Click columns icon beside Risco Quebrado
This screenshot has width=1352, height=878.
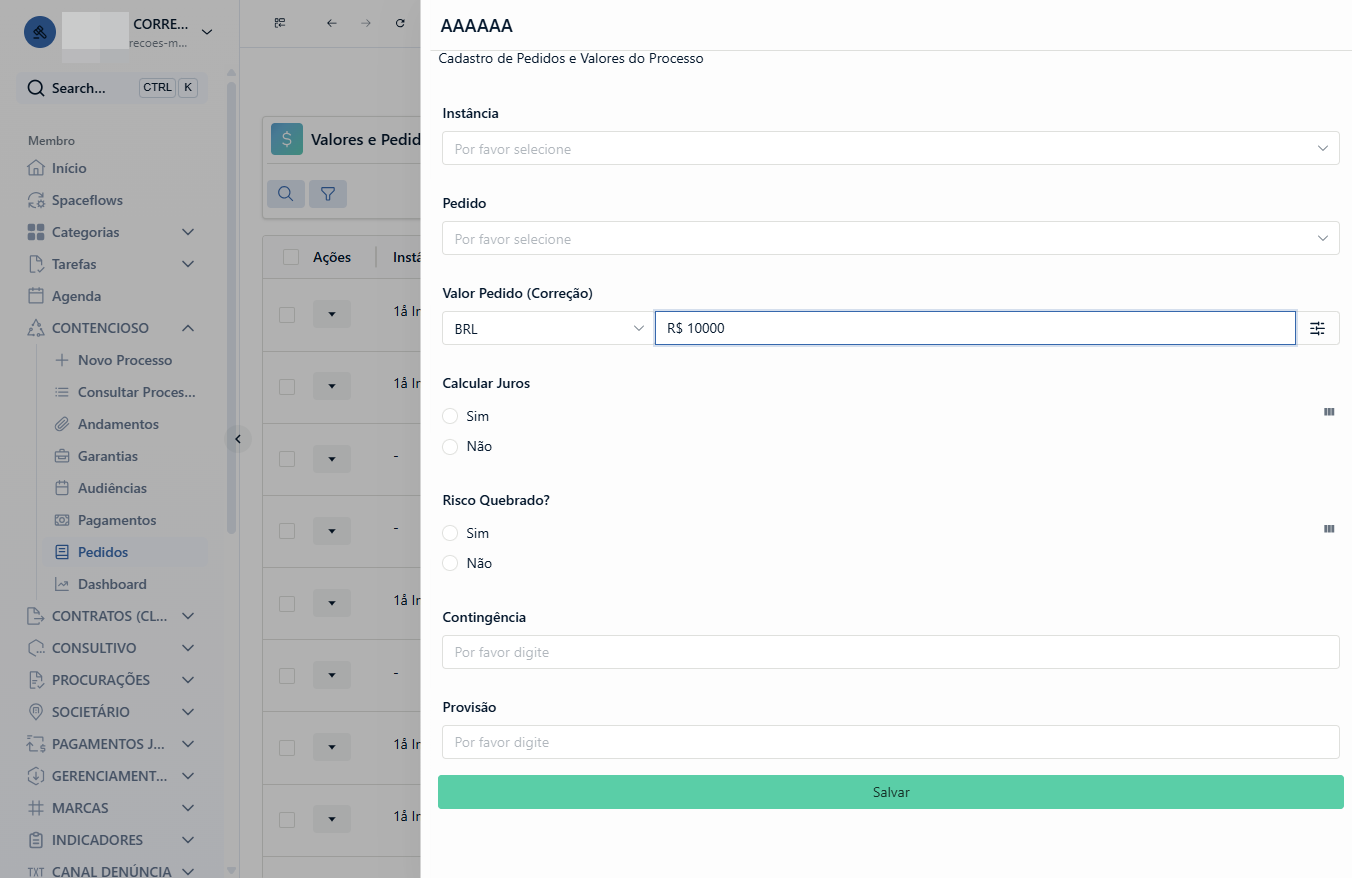coord(1329,528)
